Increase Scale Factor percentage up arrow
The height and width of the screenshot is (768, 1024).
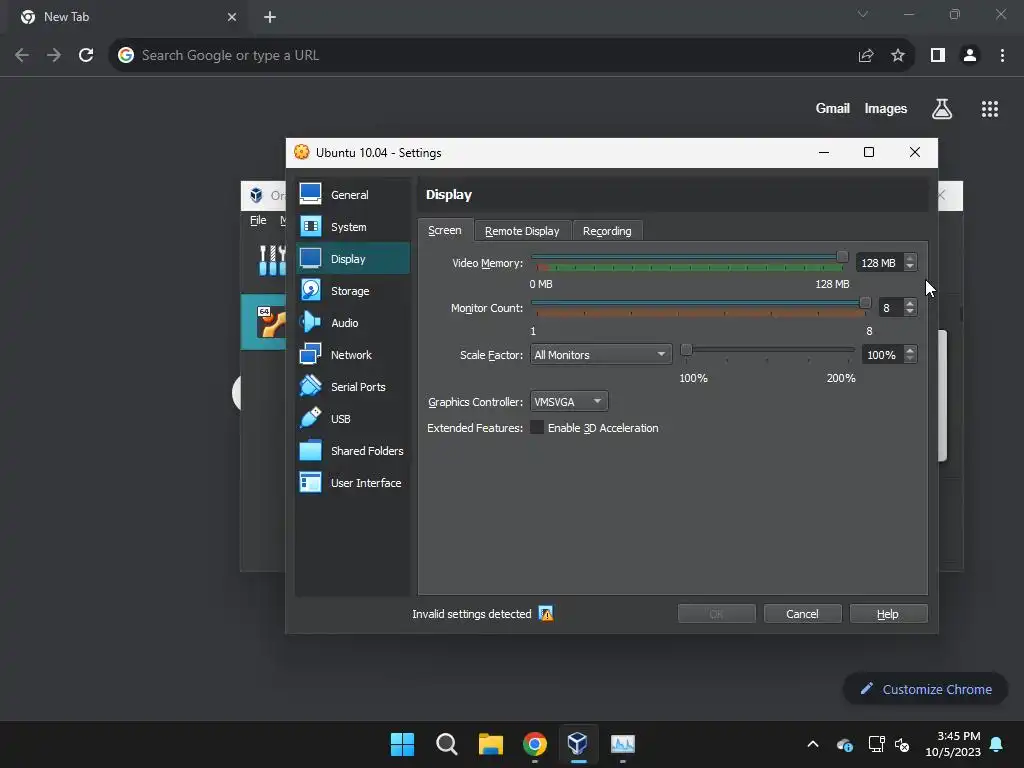pyautogui.click(x=910, y=351)
